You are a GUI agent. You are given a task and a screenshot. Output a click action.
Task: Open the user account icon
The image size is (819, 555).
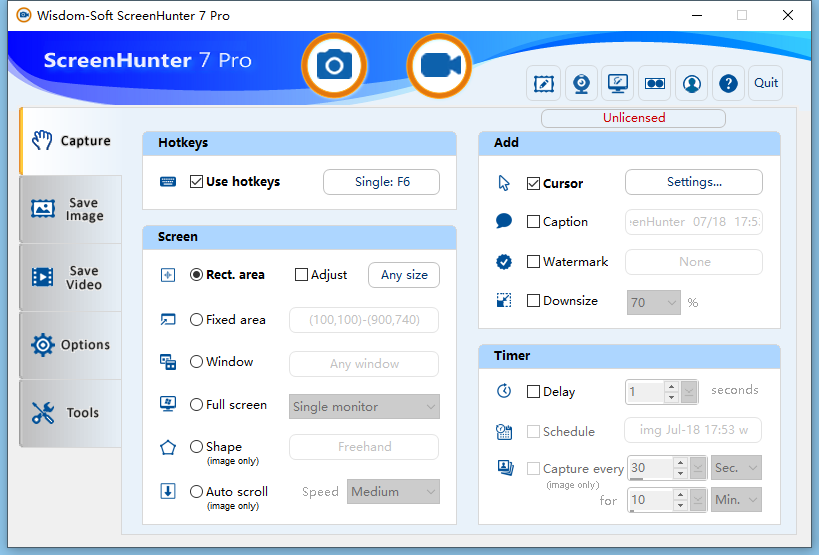coord(692,83)
